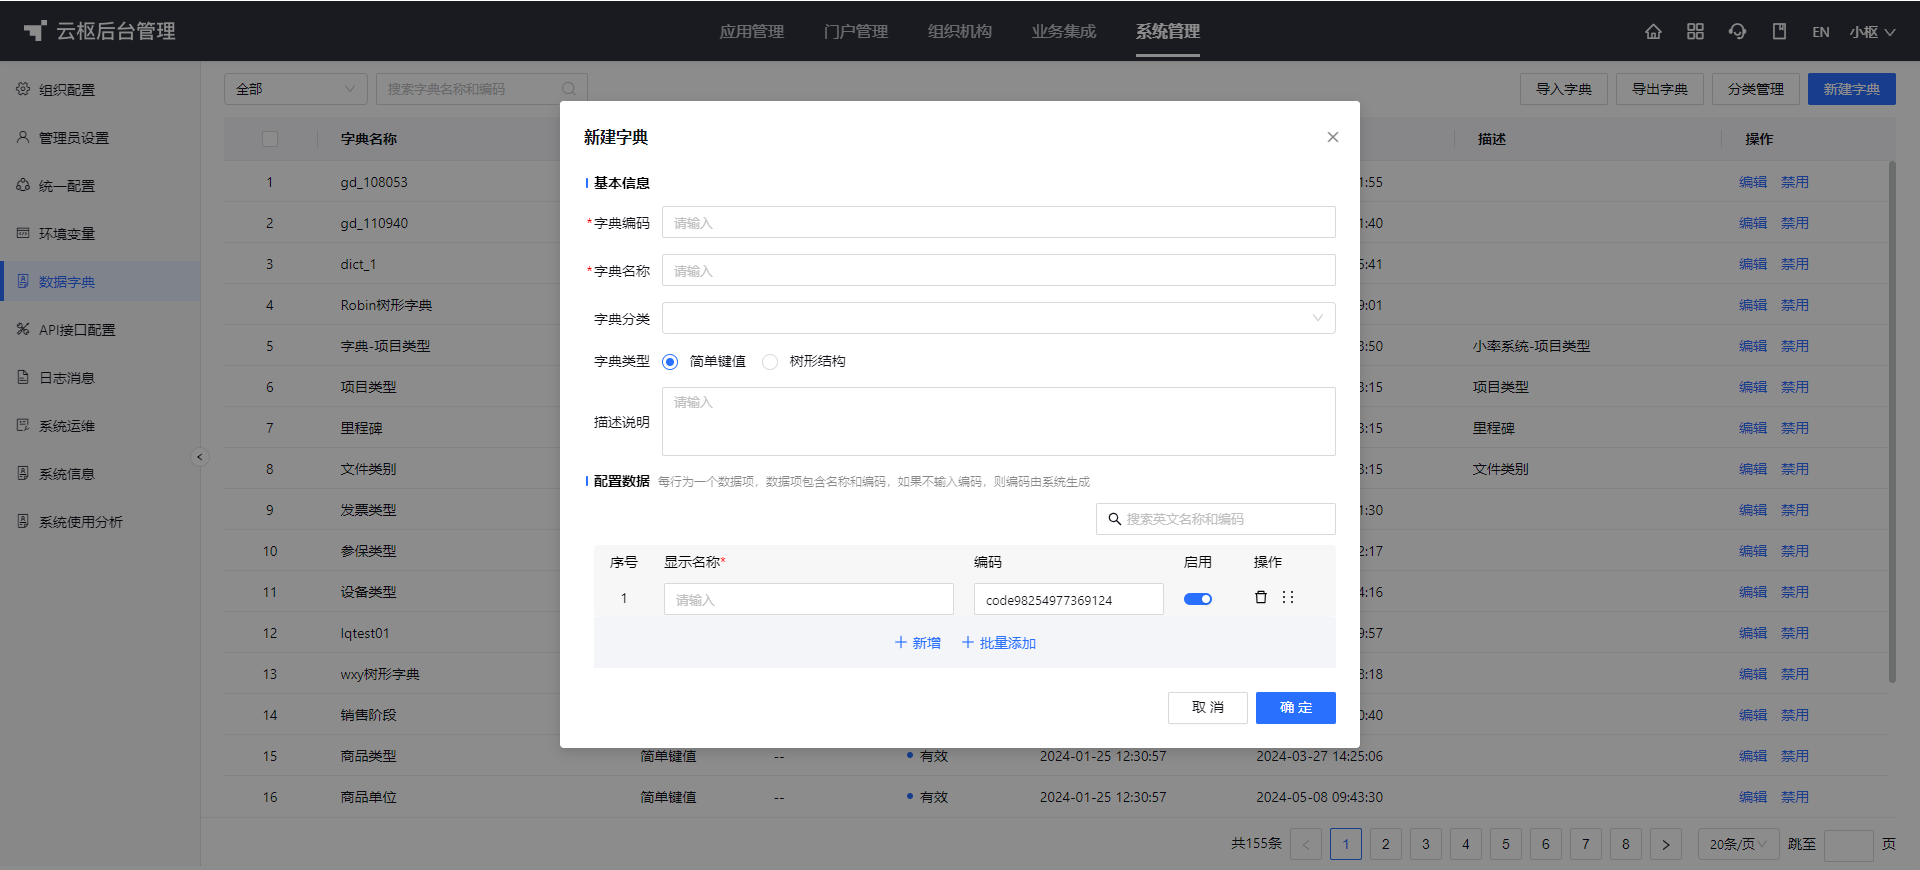
Task: Switch to 业务集成 tab
Action: click(1064, 32)
